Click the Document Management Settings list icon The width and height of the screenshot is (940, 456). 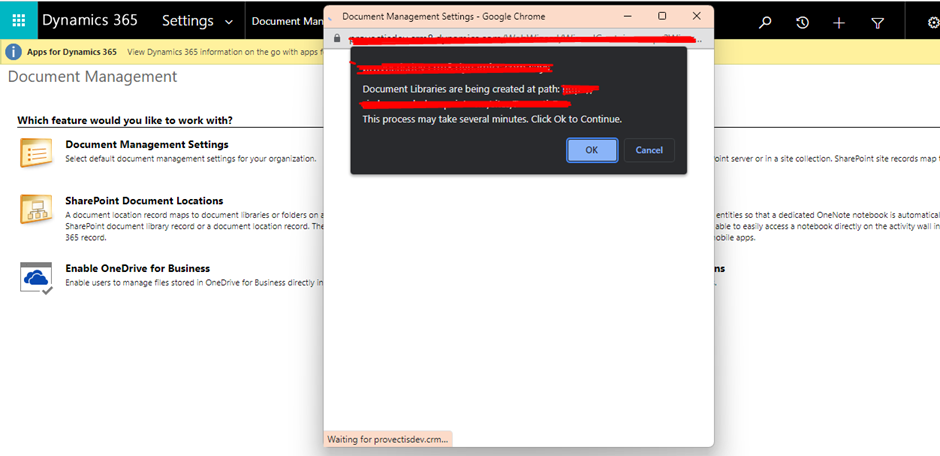click(x=37, y=152)
